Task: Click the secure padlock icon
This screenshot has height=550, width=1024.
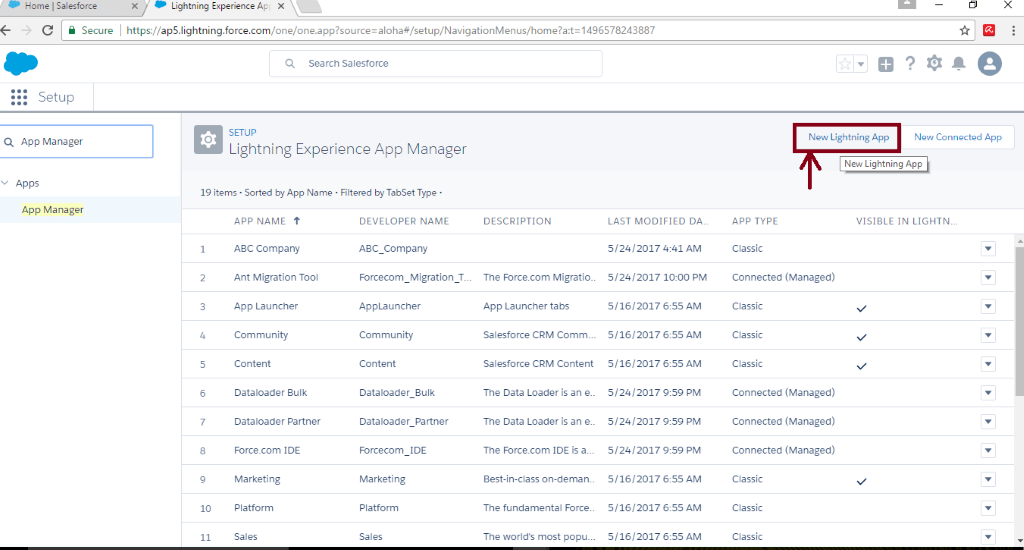Action: tap(72, 30)
